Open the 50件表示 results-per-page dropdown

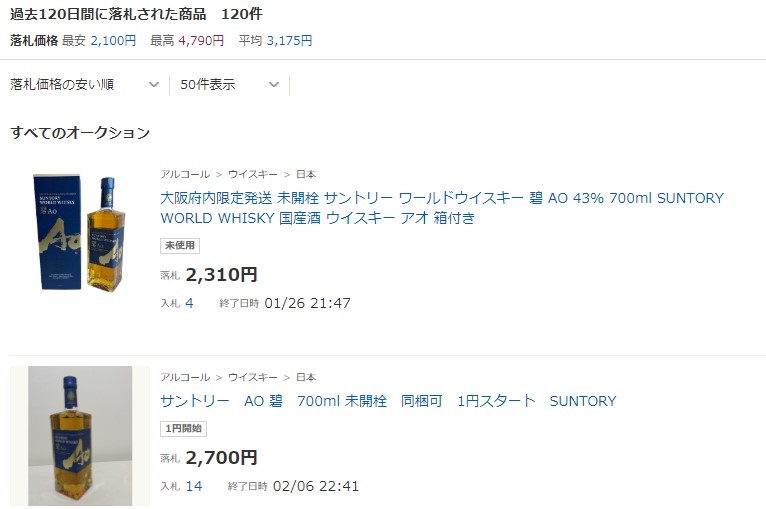click(x=230, y=85)
